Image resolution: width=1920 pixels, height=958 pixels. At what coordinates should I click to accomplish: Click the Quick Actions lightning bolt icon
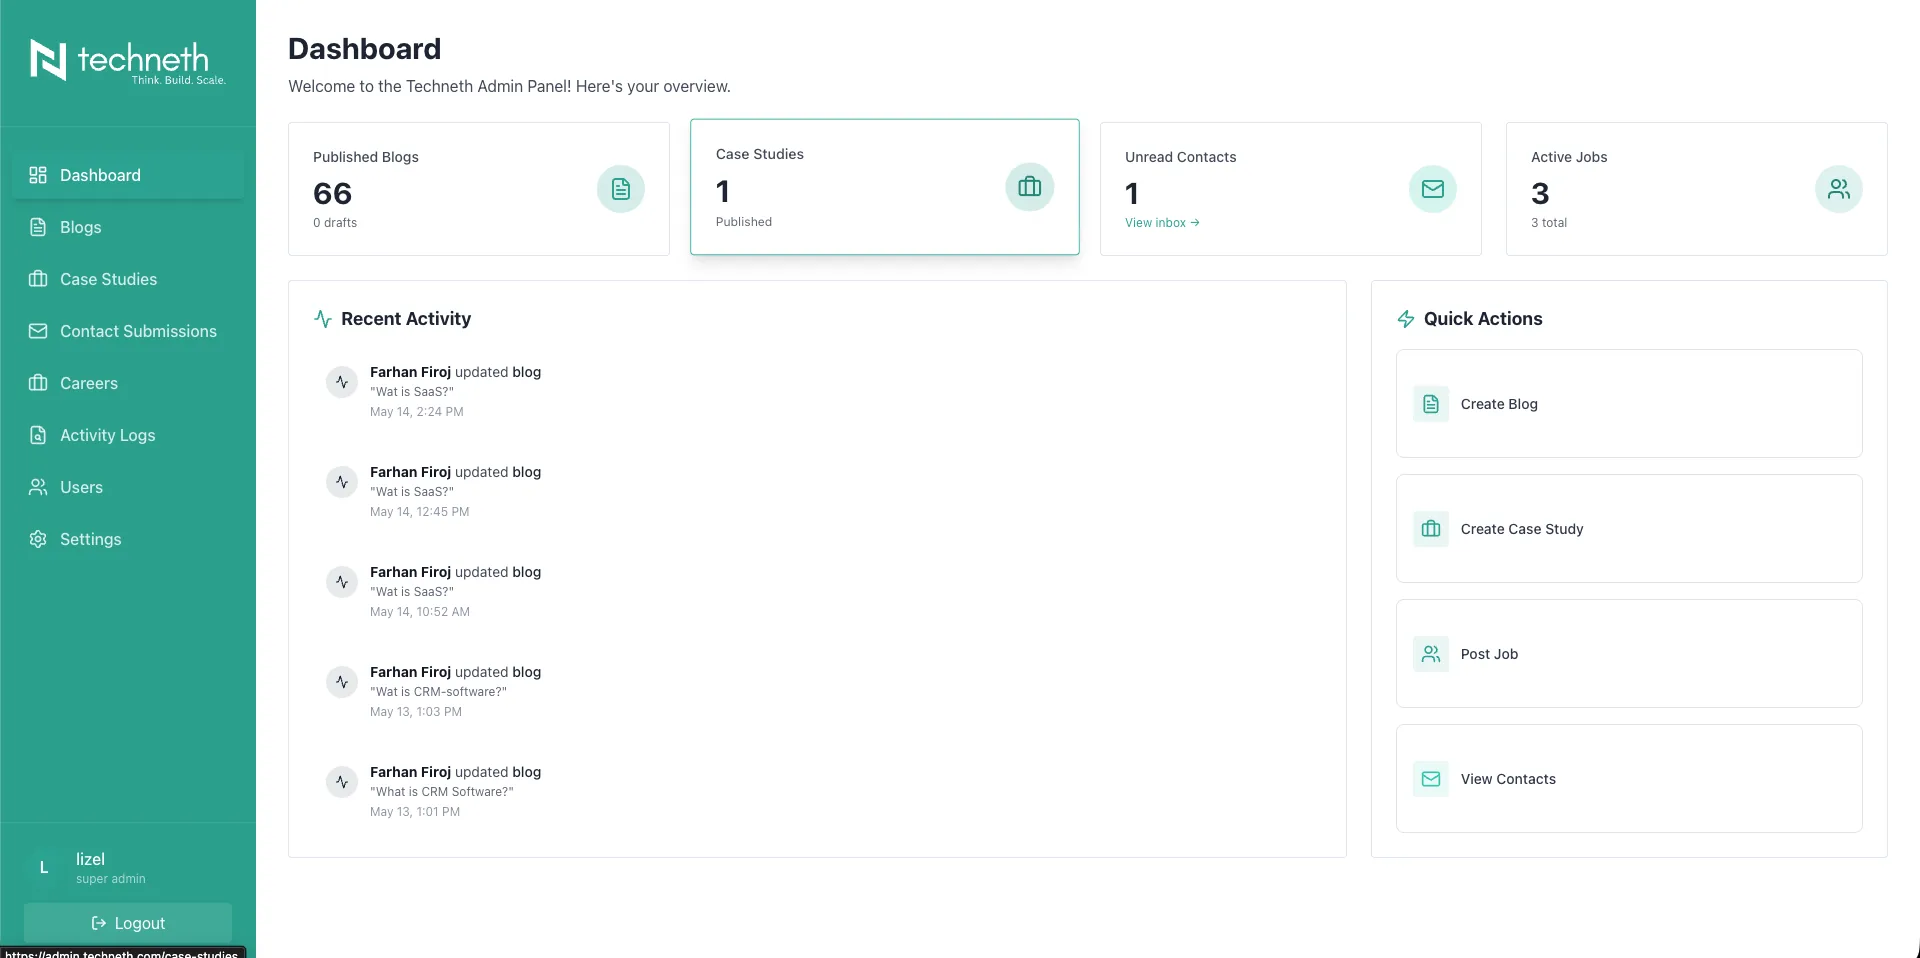tap(1406, 319)
